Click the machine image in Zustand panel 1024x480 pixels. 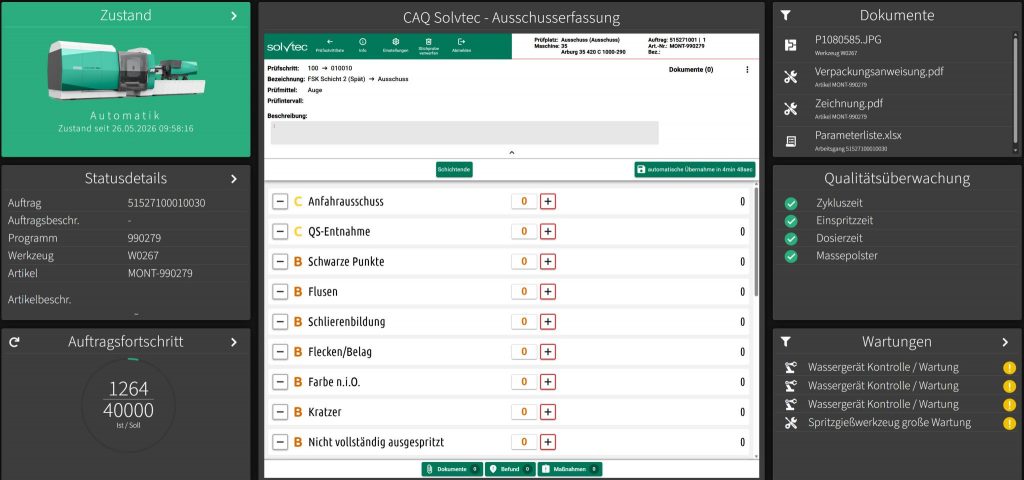point(126,69)
